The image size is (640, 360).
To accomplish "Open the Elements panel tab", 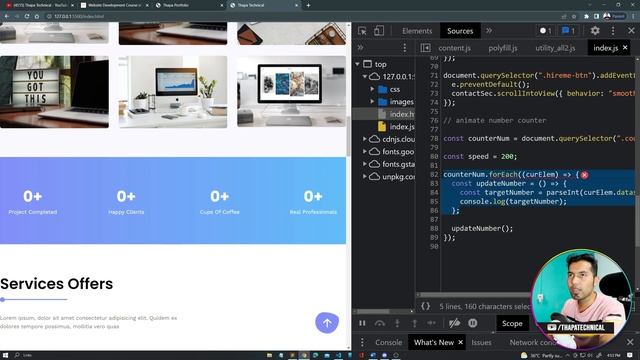I will point(417,31).
